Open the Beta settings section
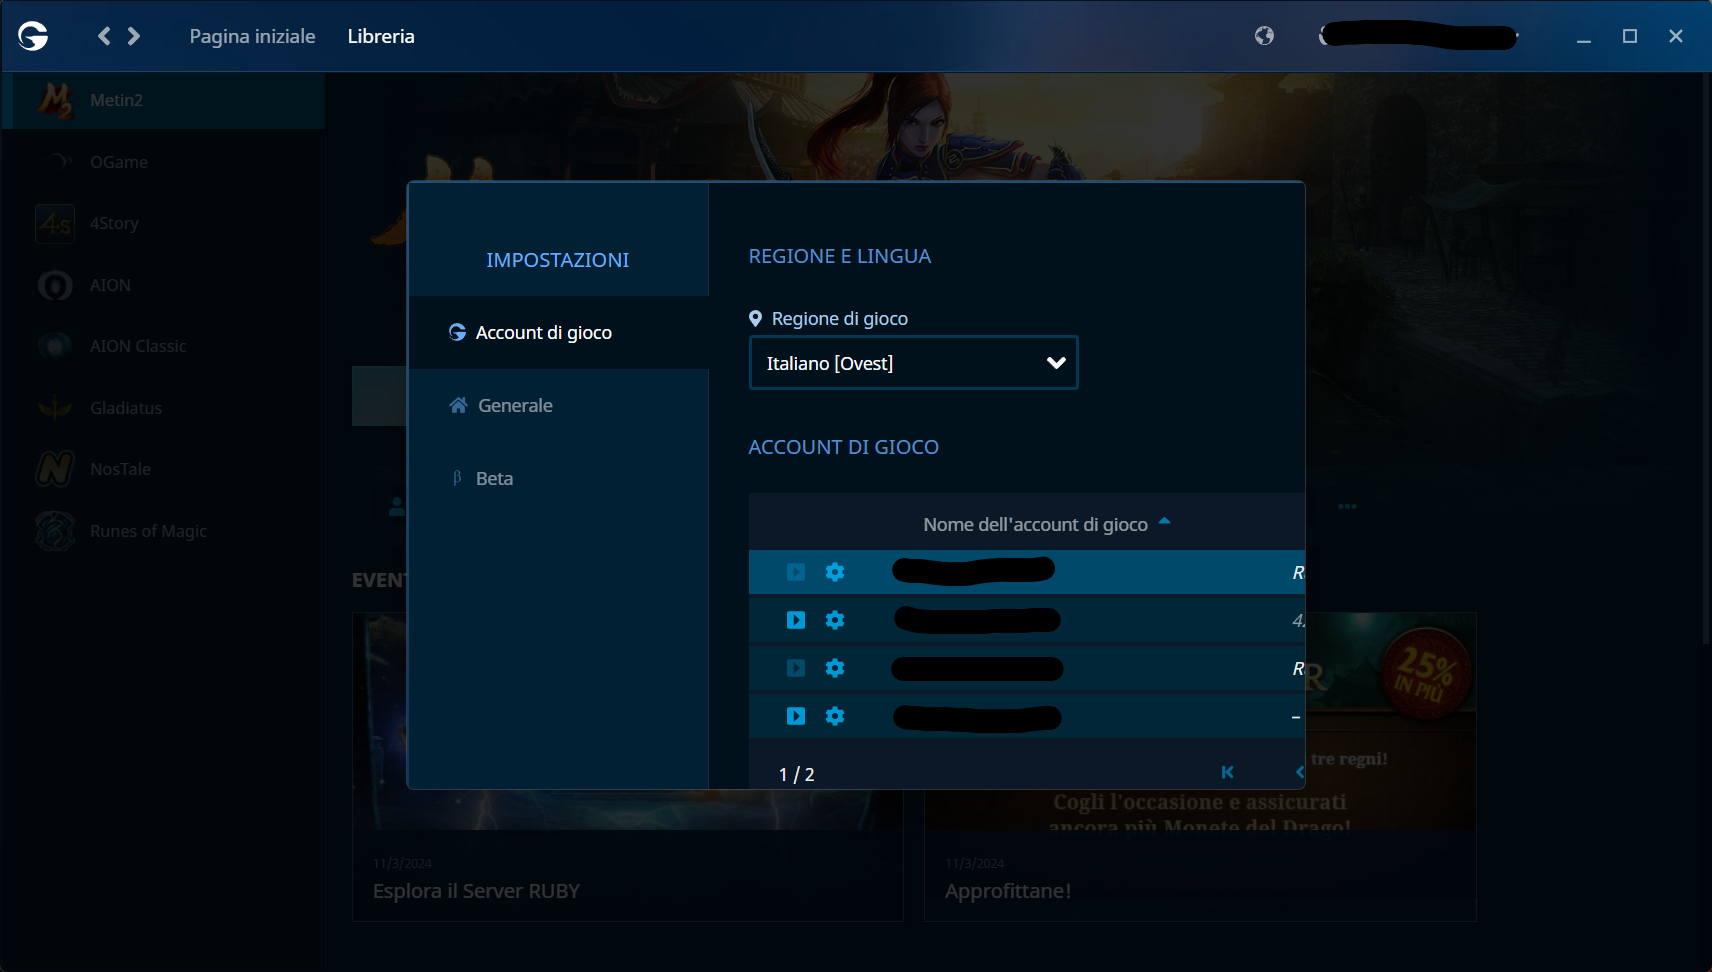Image resolution: width=1712 pixels, height=972 pixels. (558, 478)
